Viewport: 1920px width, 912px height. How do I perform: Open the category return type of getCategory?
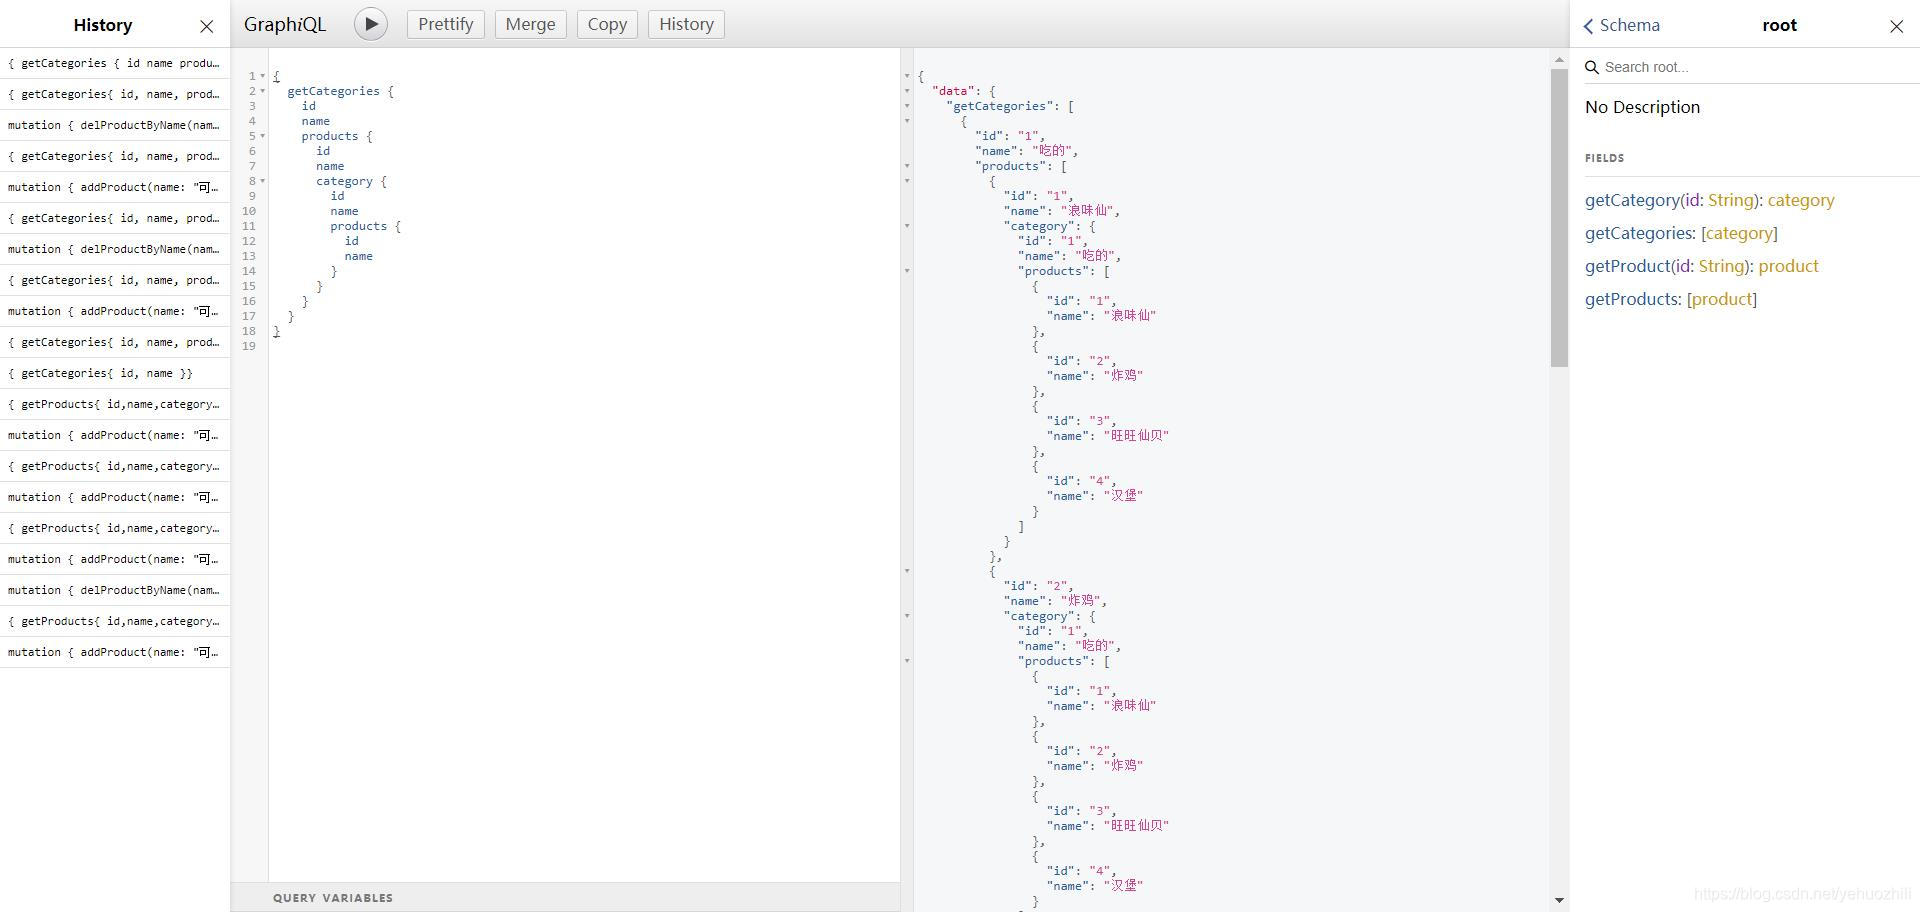(x=1801, y=200)
